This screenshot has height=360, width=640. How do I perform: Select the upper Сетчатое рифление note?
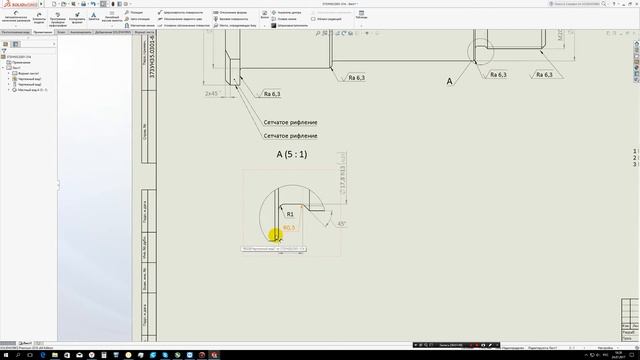tap(290, 122)
